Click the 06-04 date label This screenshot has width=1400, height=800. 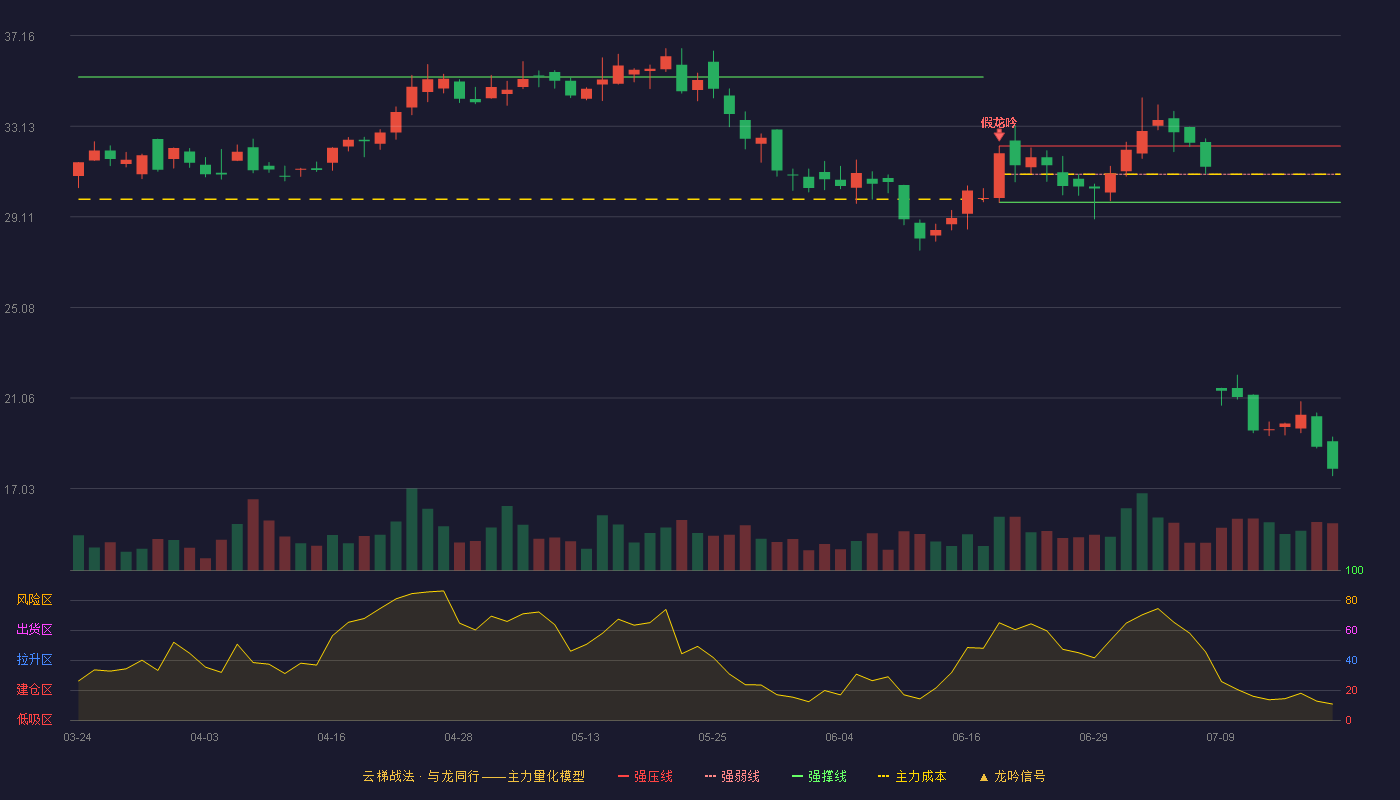pos(839,737)
